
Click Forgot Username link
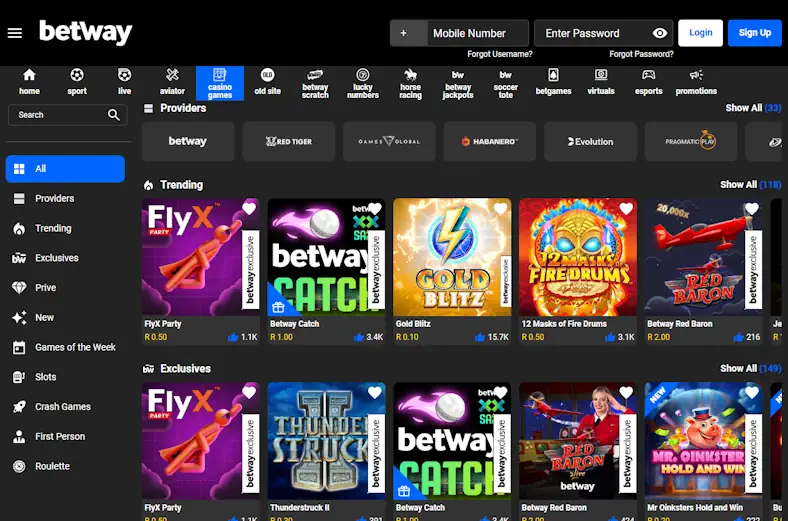coord(500,54)
